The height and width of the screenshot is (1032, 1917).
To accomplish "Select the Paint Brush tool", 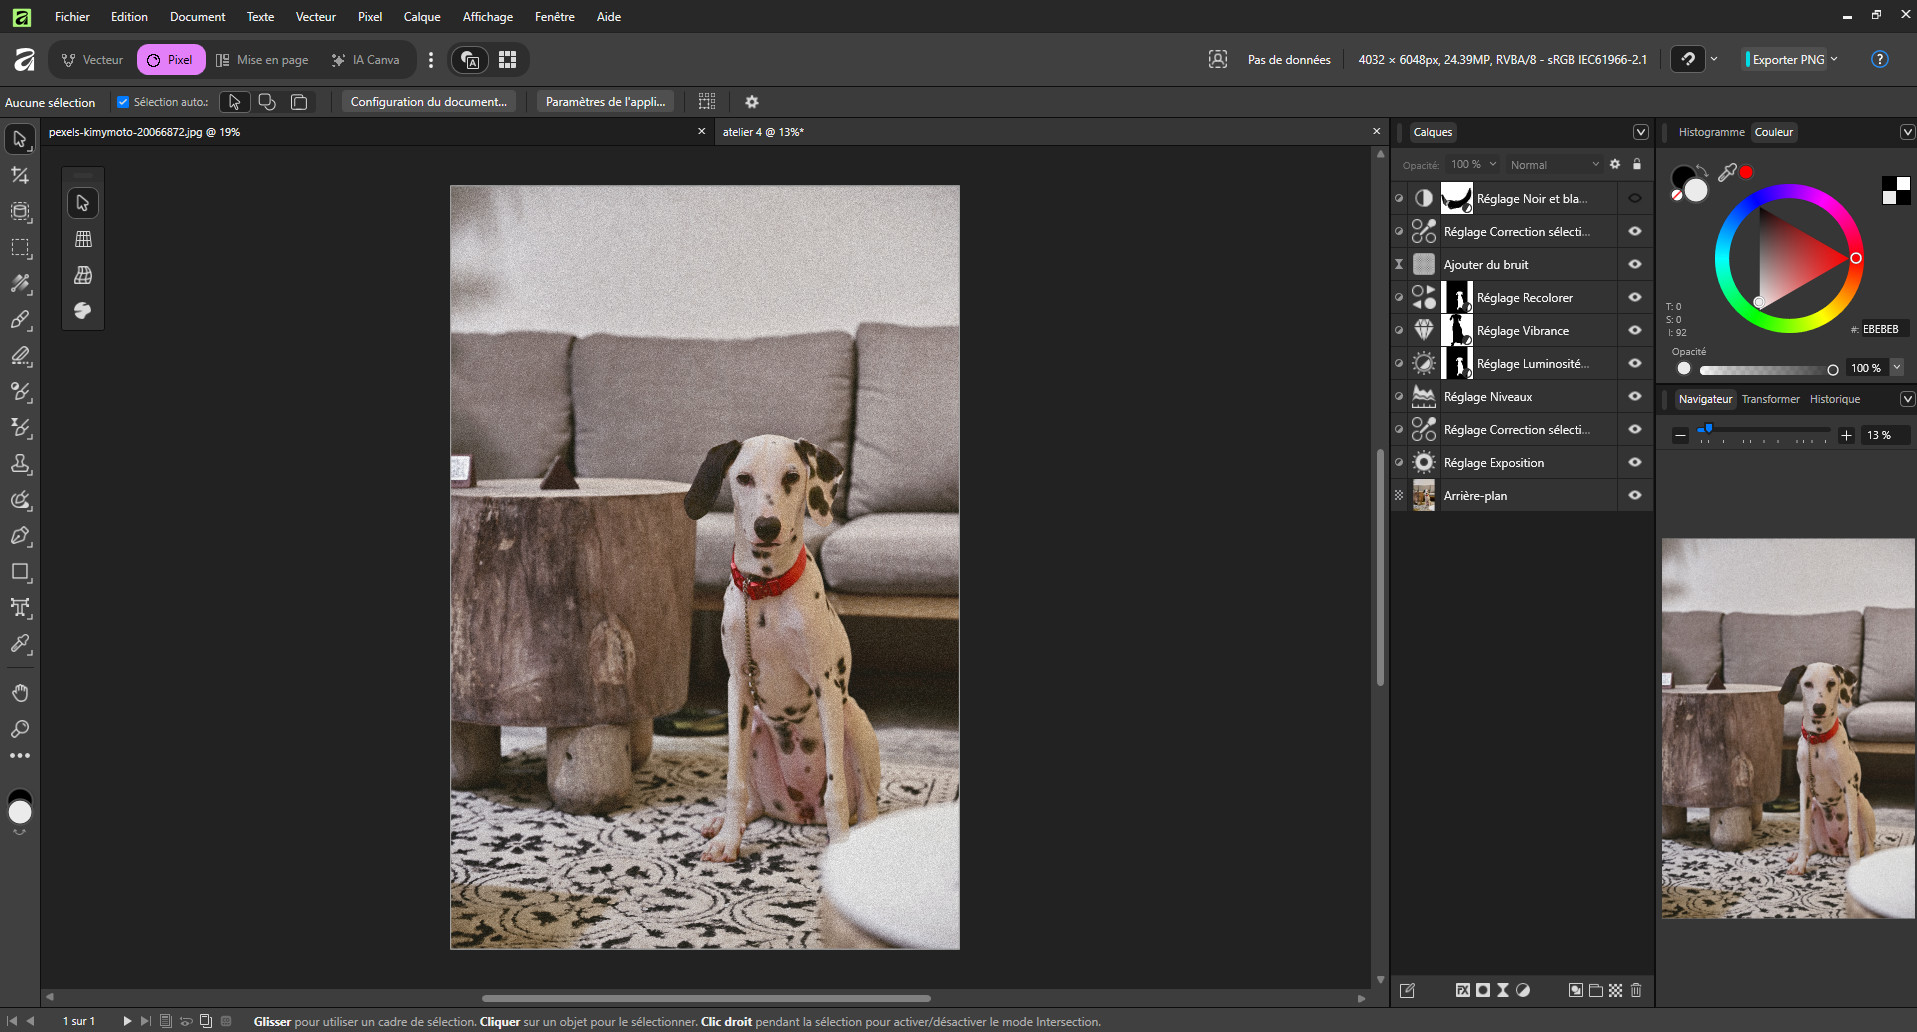I will [20, 320].
